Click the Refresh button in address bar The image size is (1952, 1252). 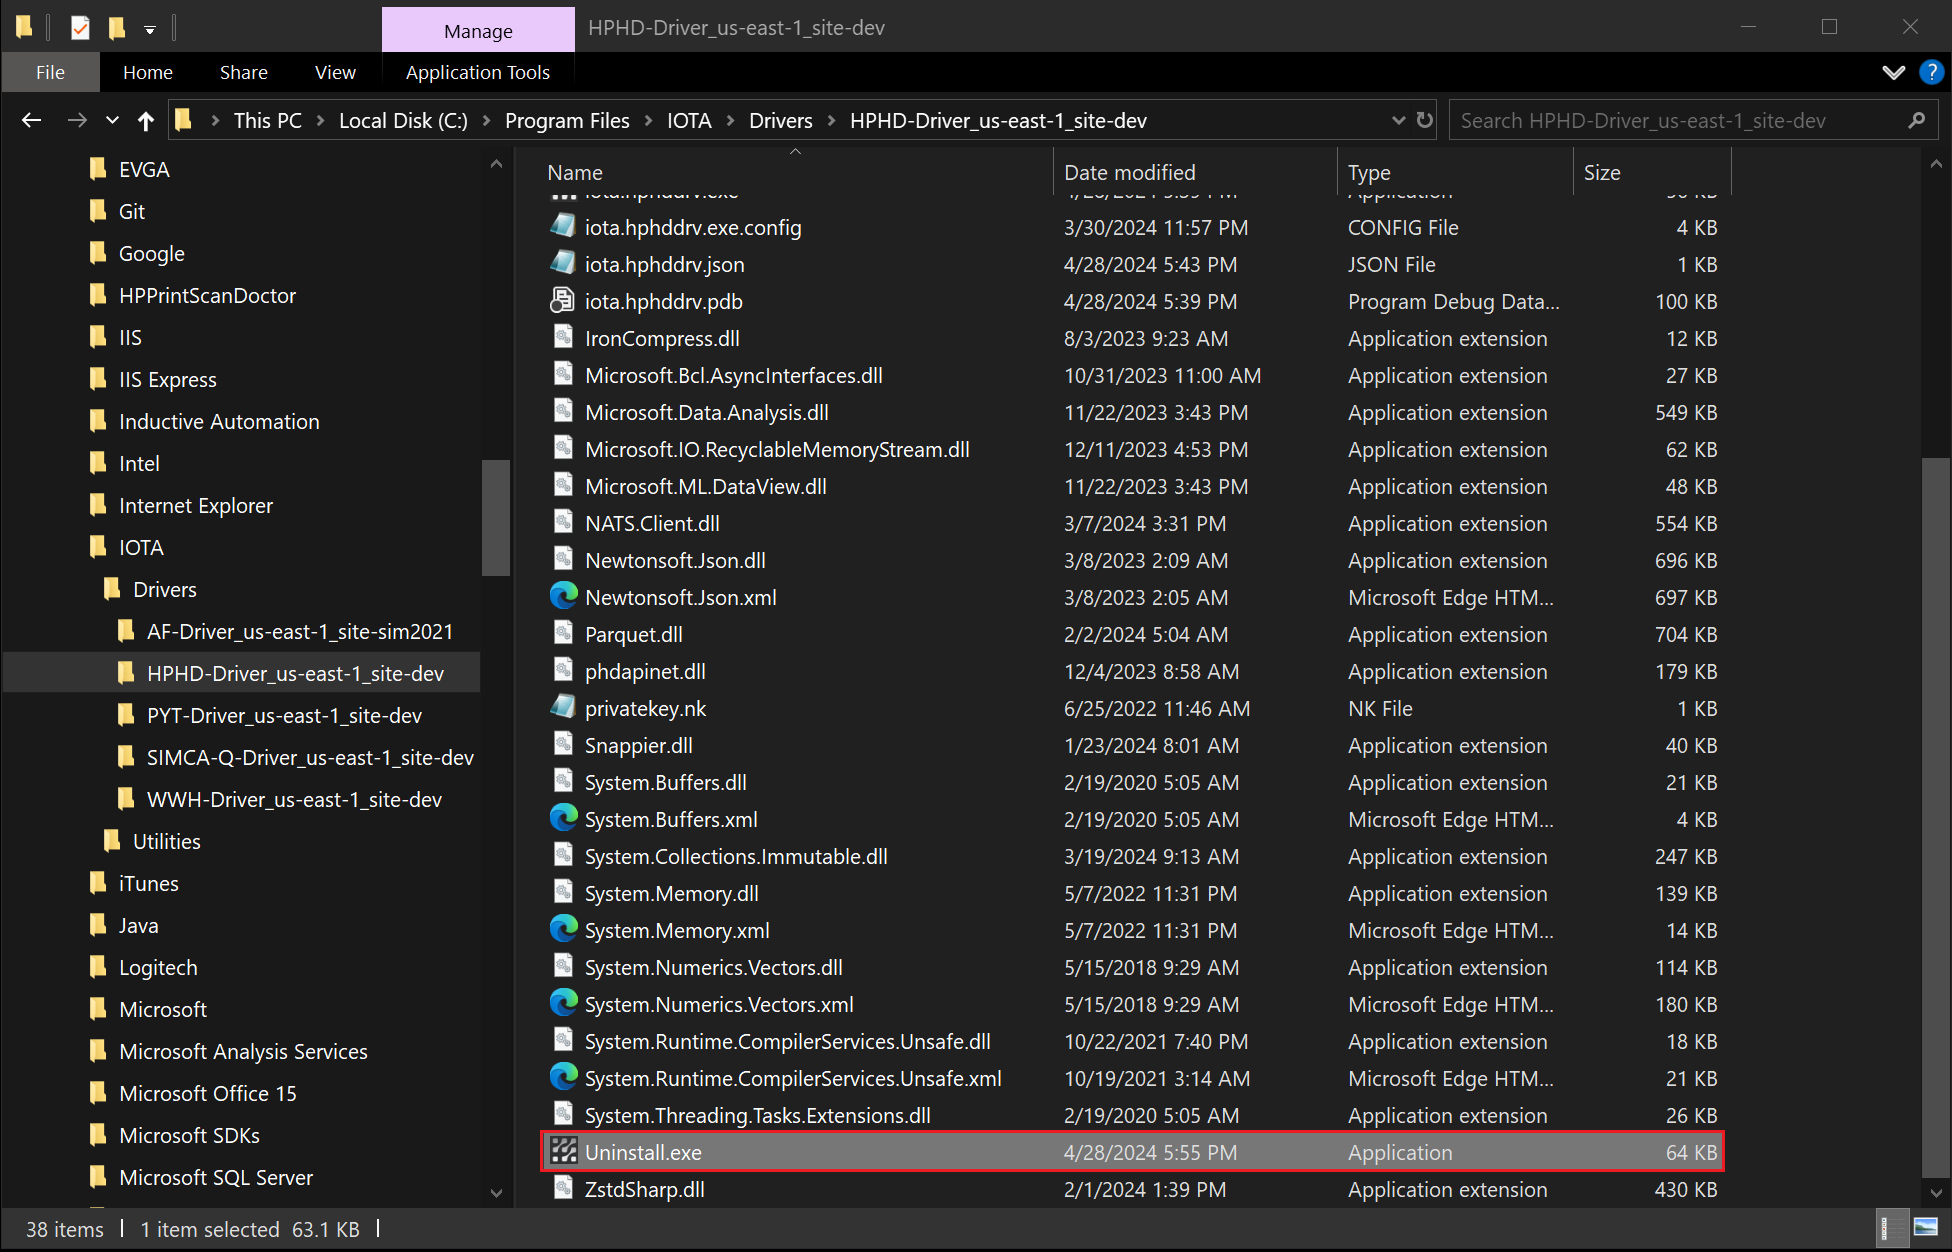[1425, 121]
